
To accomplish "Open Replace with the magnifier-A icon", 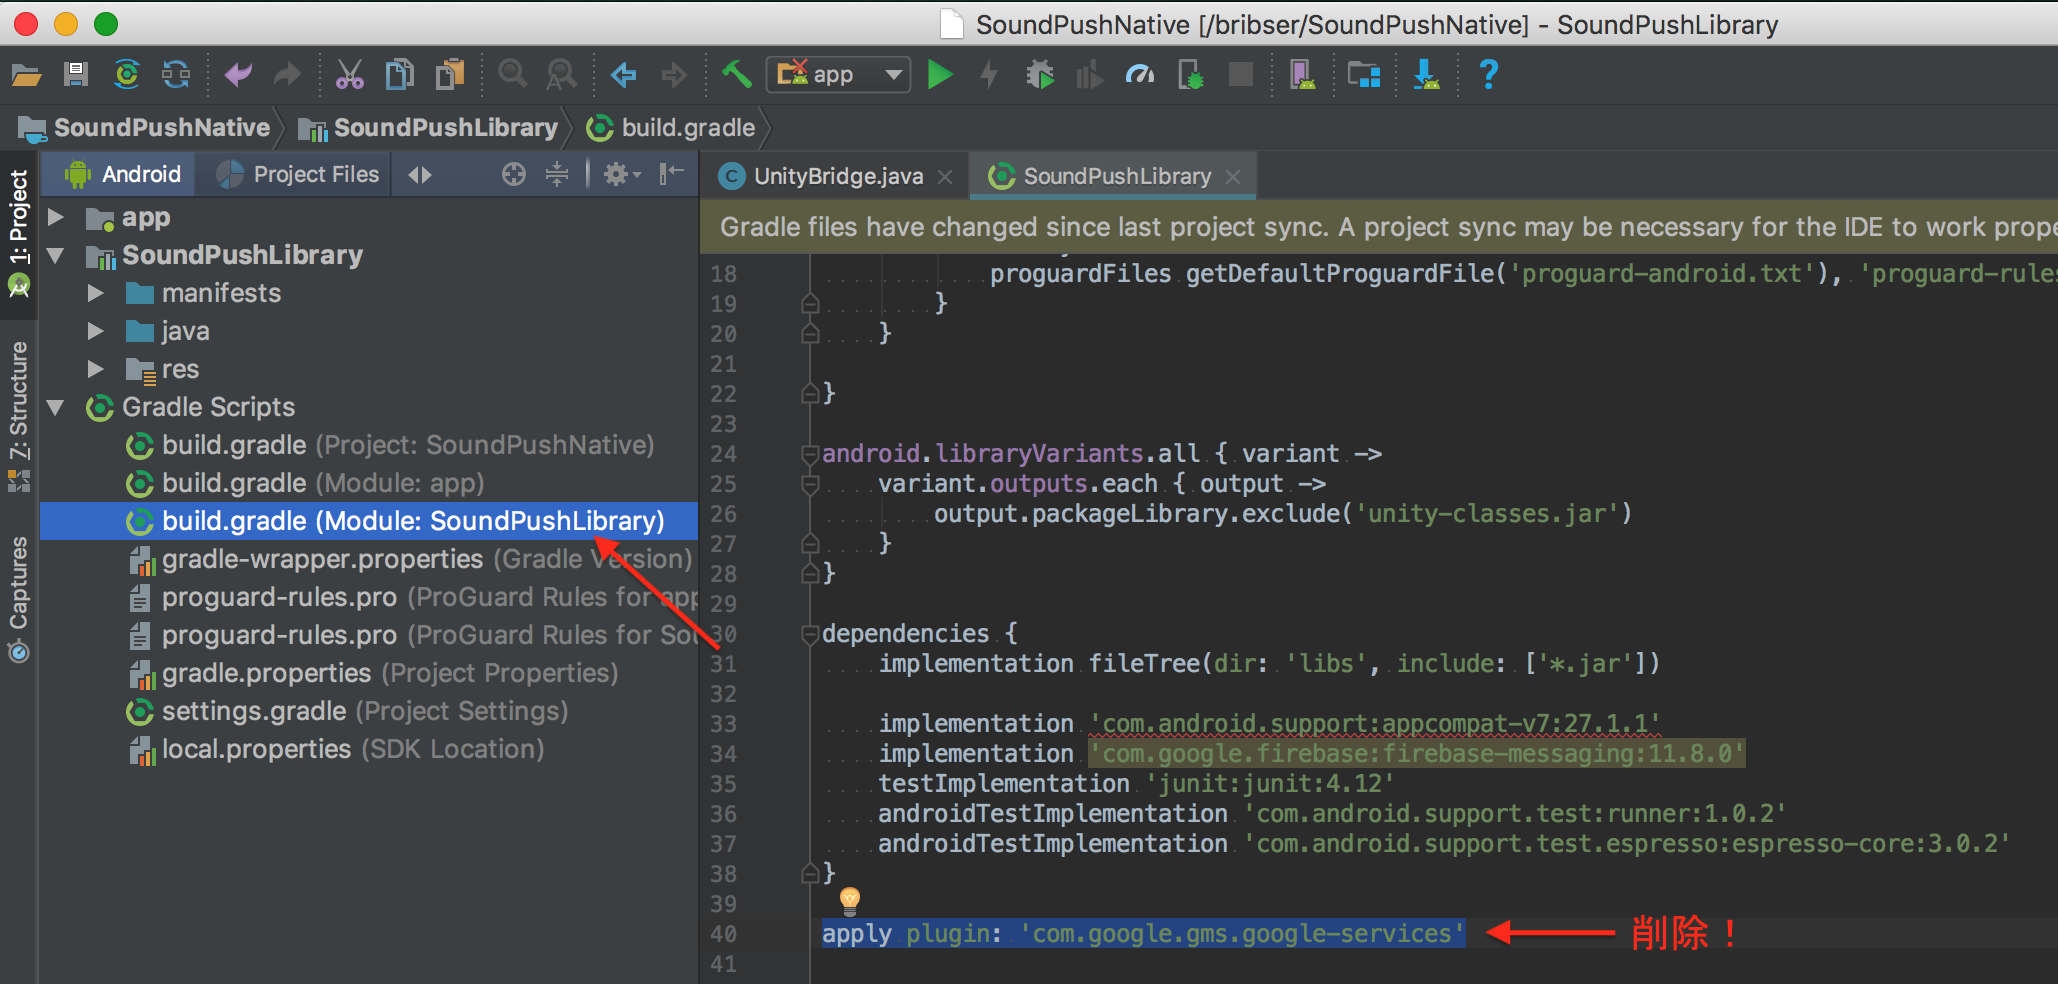I will pyautogui.click(x=562, y=75).
